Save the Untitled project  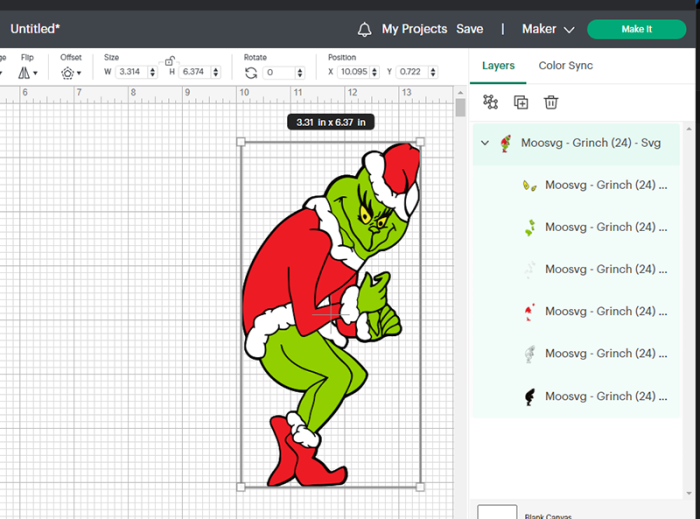pyautogui.click(x=469, y=29)
